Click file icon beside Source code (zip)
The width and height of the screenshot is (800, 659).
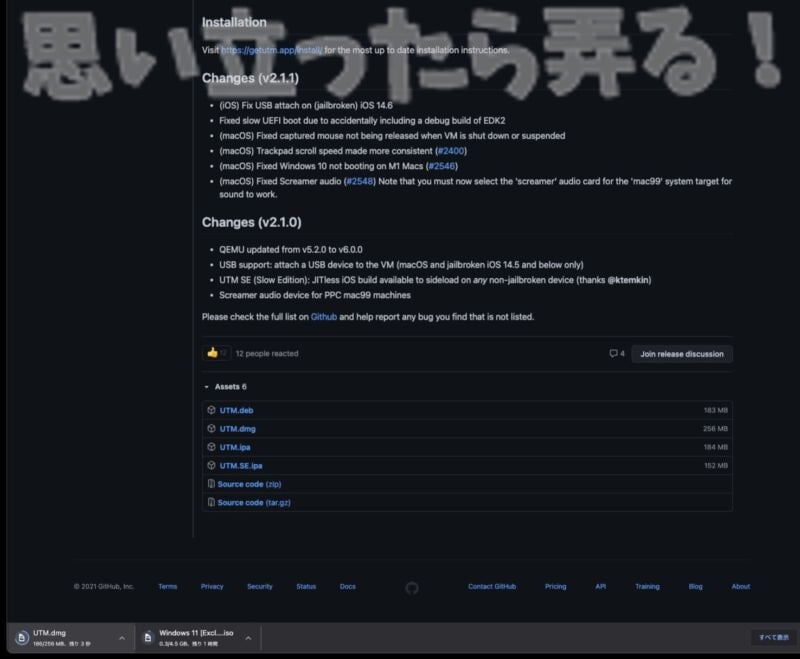211,484
